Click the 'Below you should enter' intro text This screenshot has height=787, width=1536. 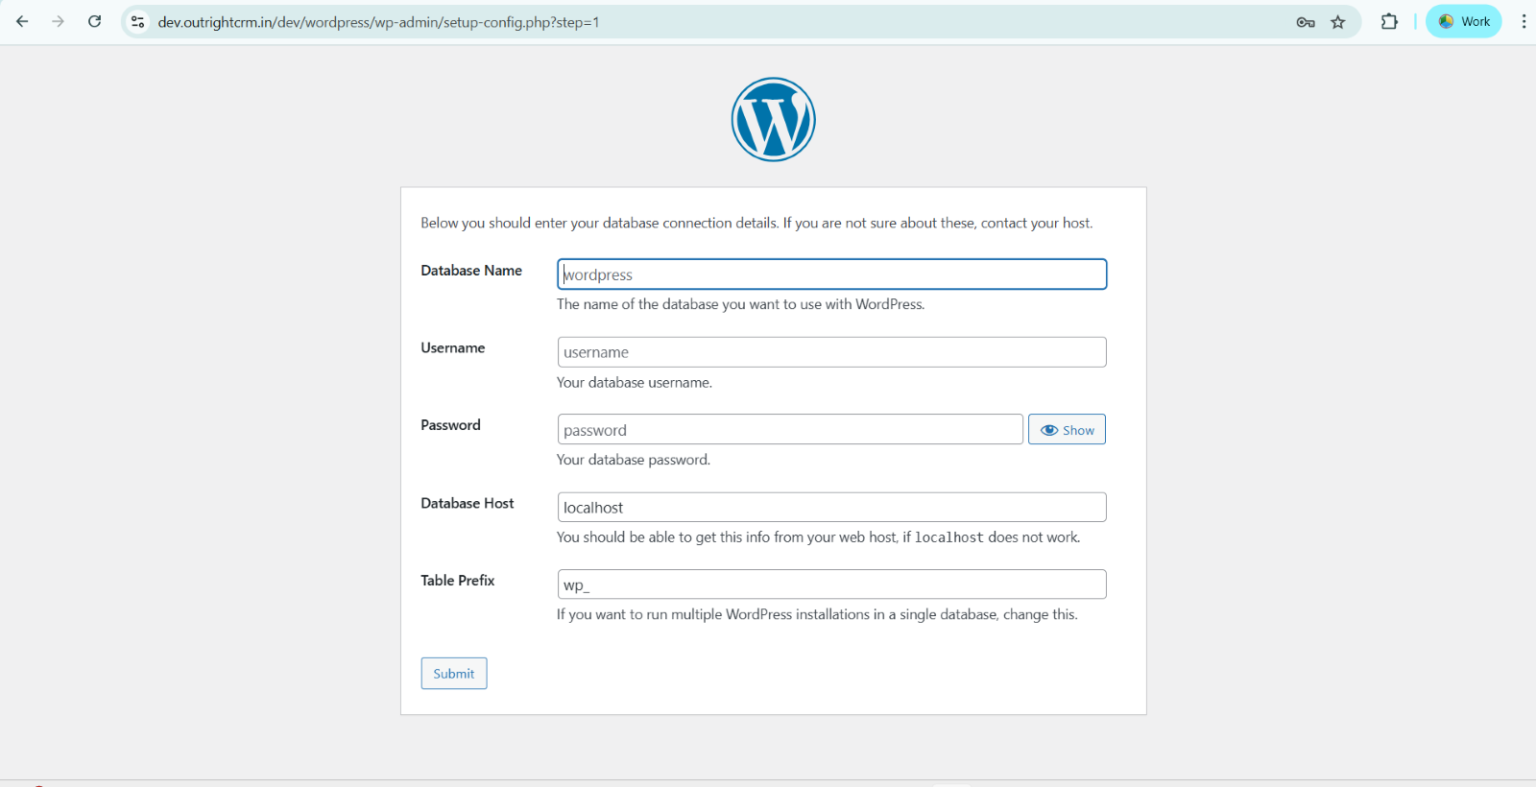tap(757, 223)
